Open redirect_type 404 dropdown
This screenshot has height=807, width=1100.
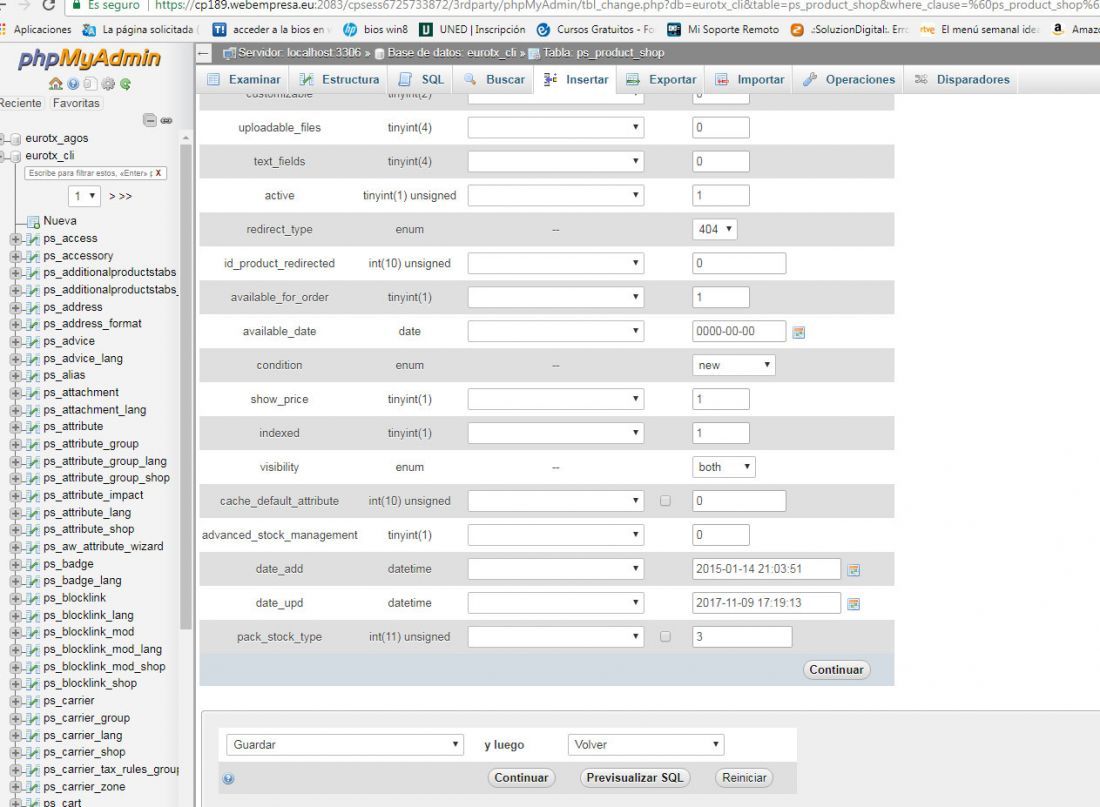point(714,229)
